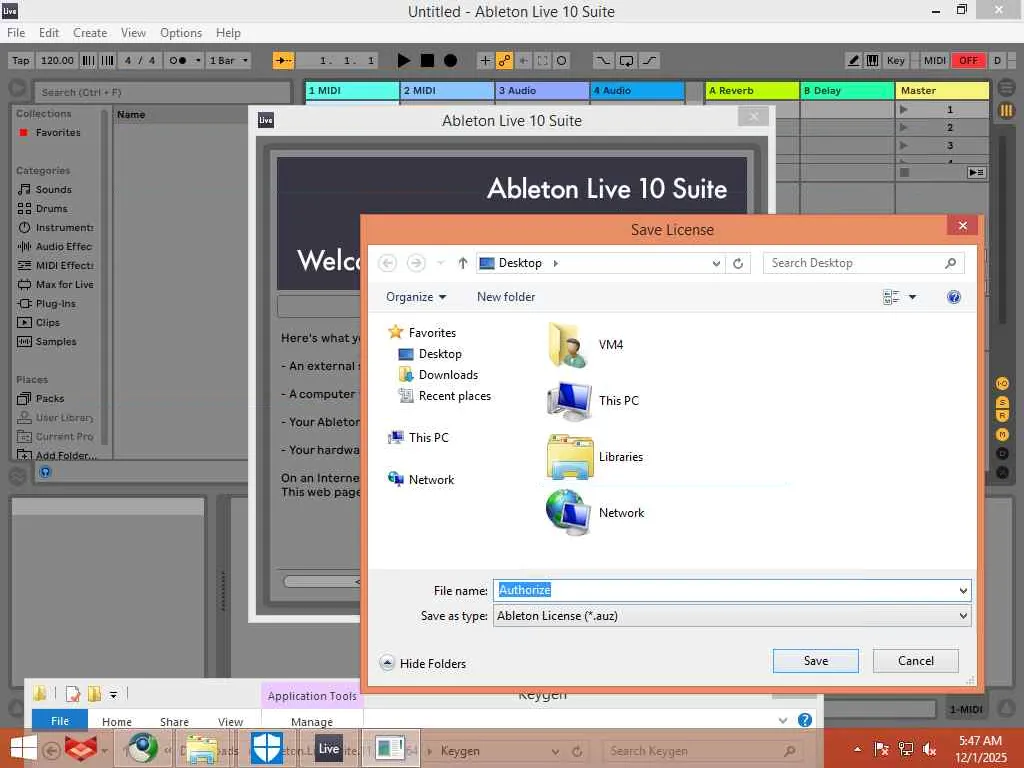The height and width of the screenshot is (768, 1024).
Task: Click the Session Record circle button
Action: tap(562, 61)
